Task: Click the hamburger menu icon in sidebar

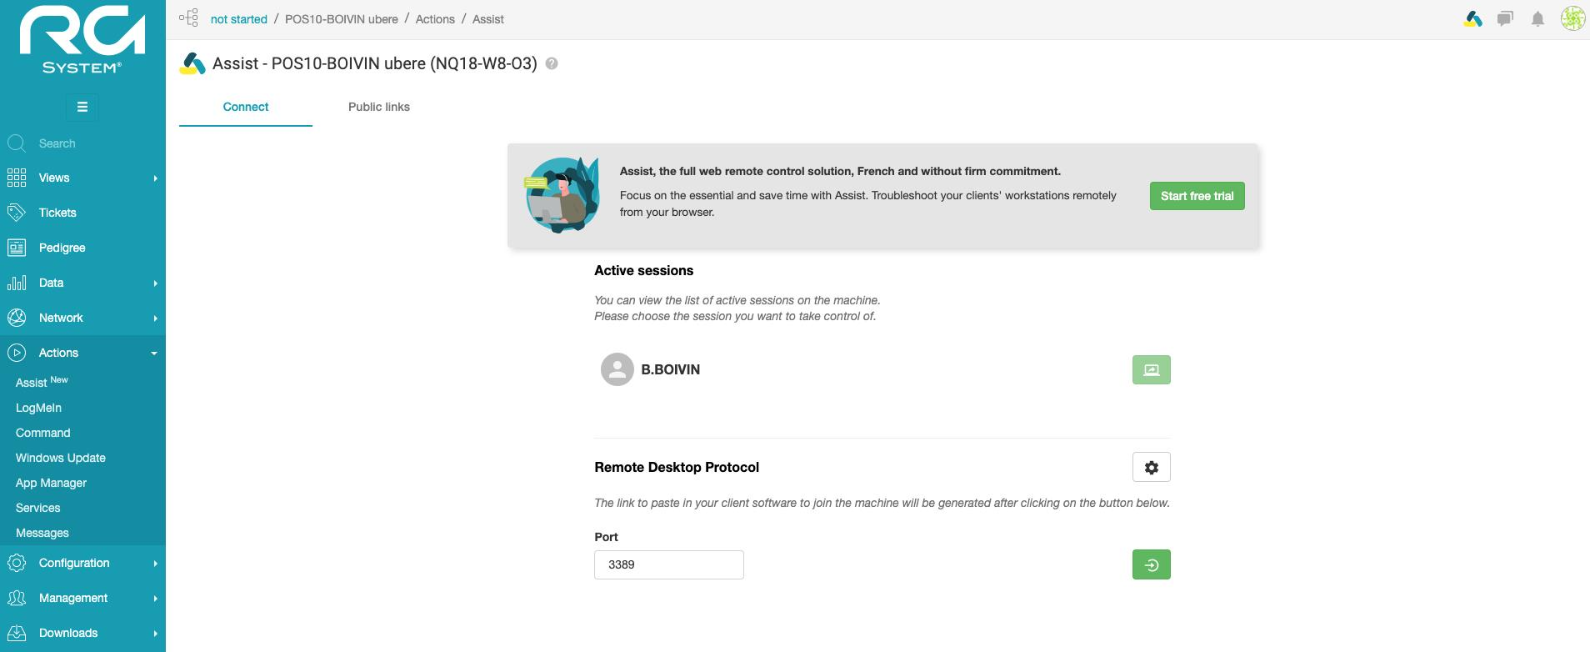Action: (x=82, y=107)
